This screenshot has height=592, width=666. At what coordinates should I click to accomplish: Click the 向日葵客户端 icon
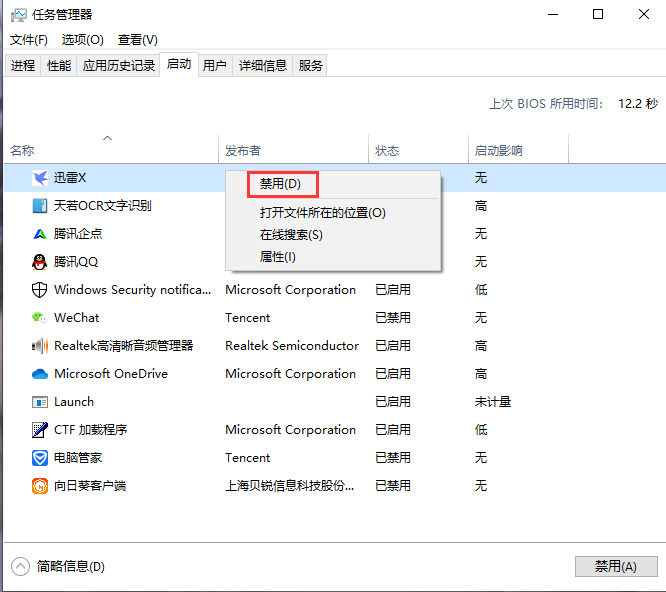tap(40, 486)
